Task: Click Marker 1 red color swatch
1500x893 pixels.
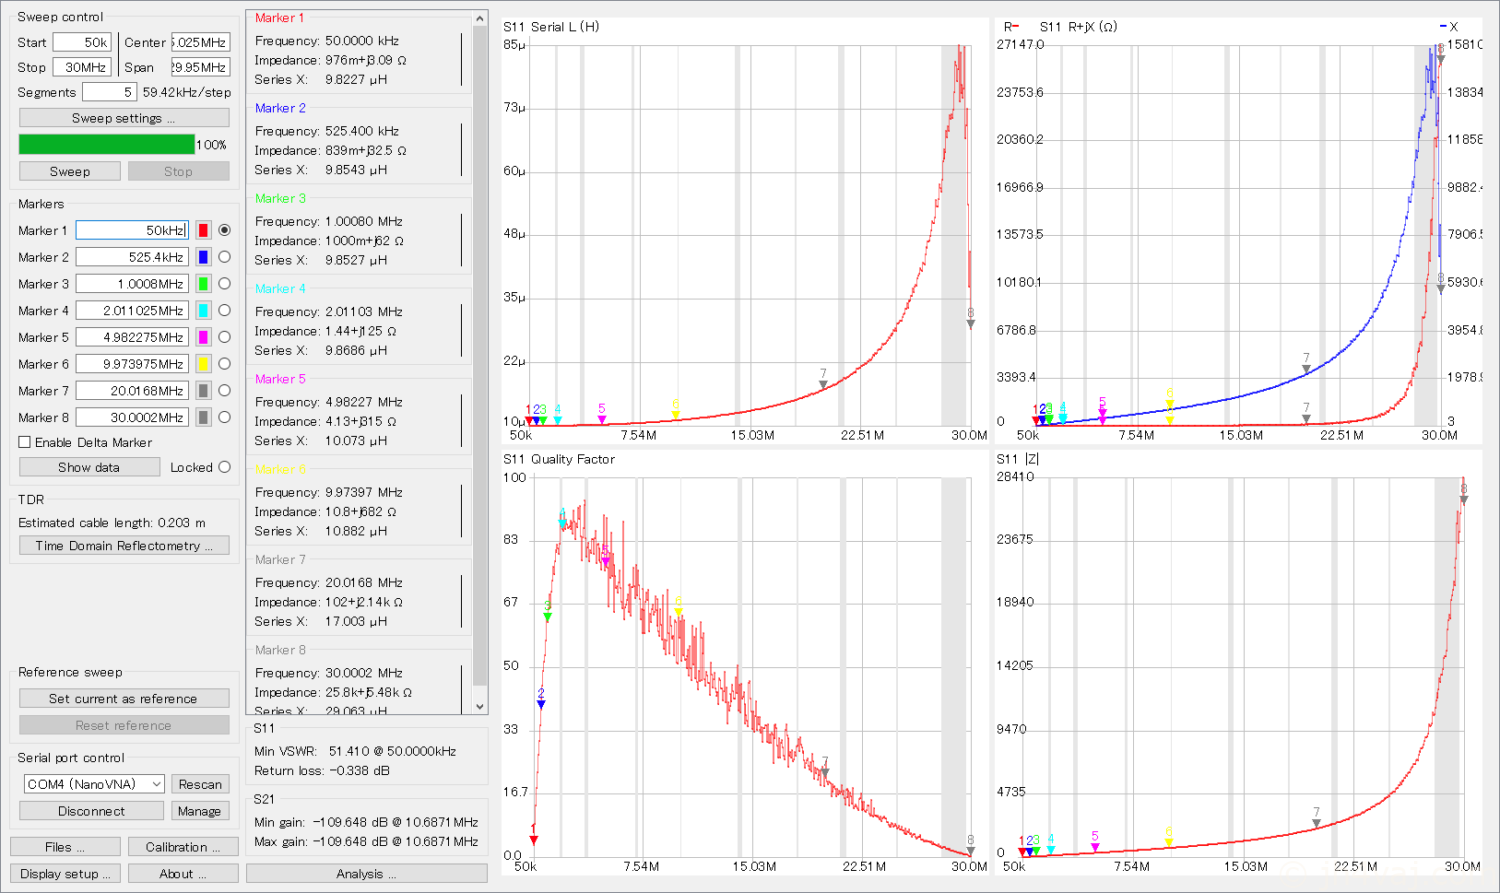Action: 203,230
